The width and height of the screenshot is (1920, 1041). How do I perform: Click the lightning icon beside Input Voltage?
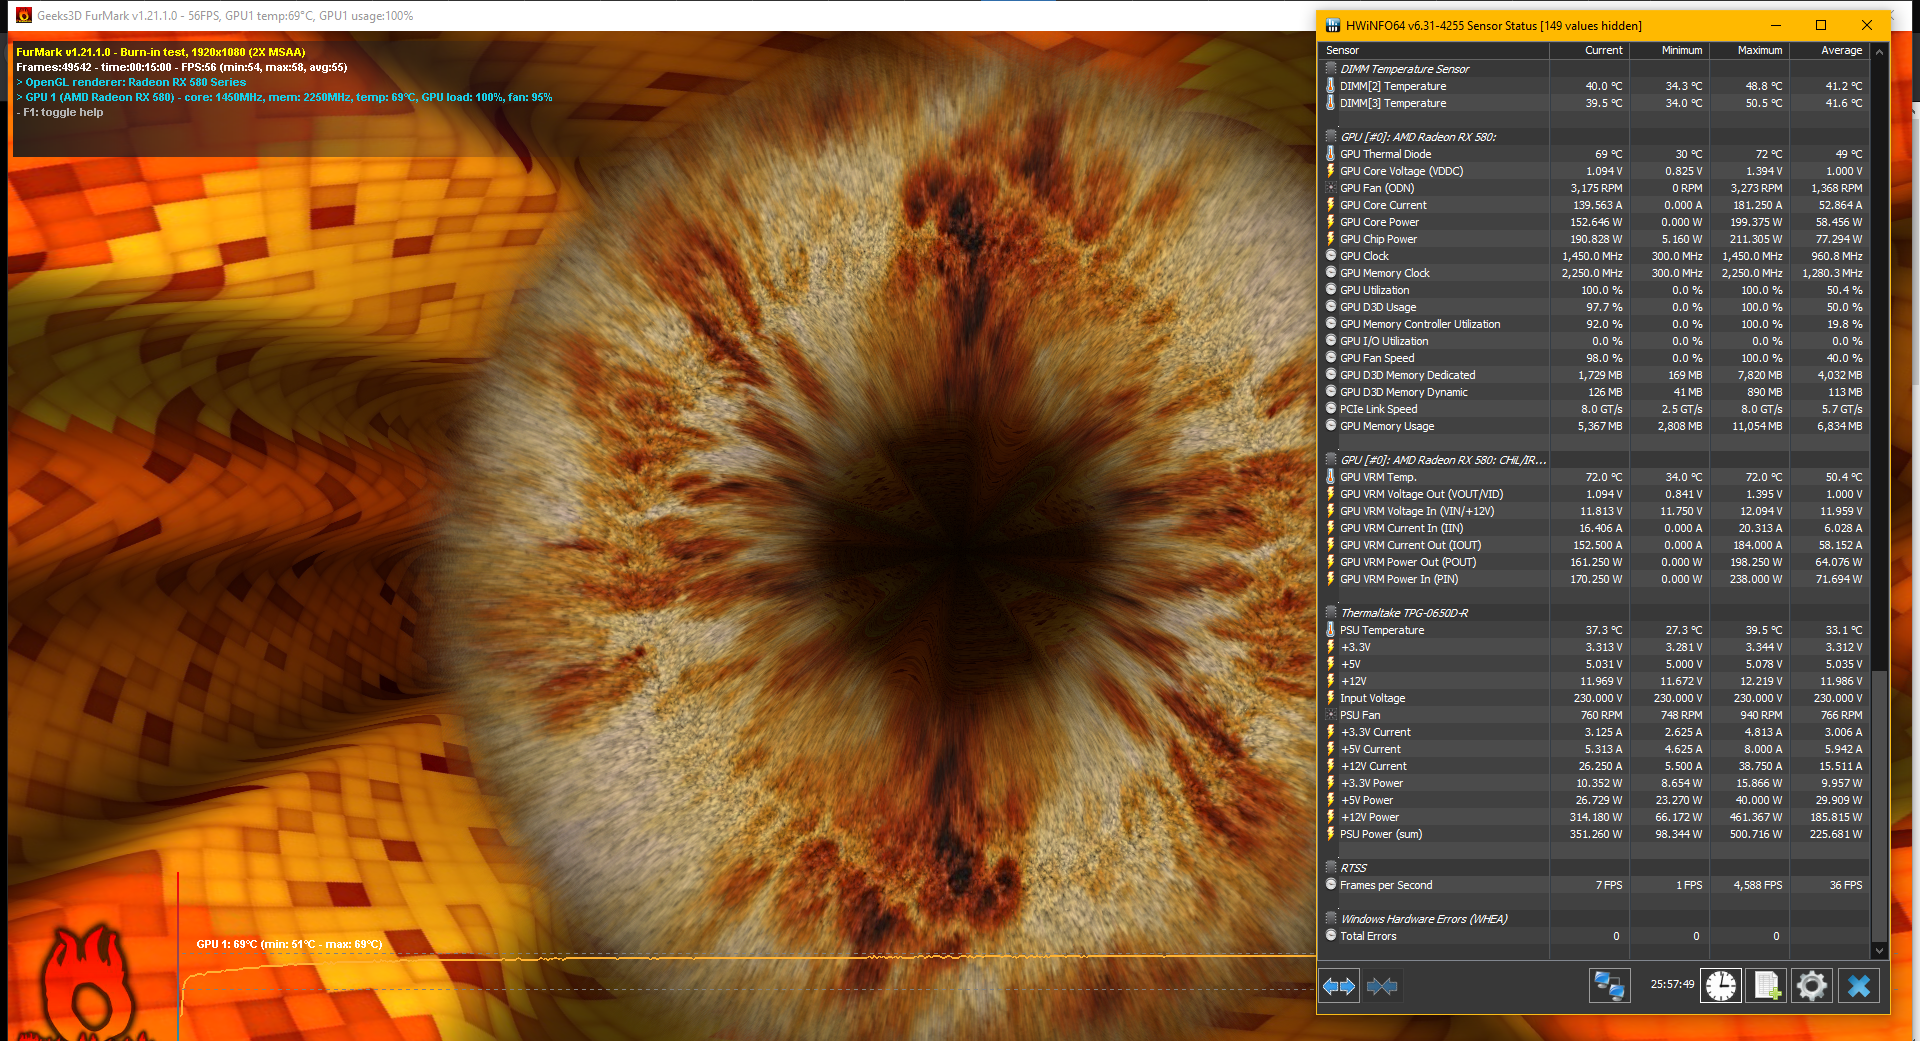[x=1330, y=698]
